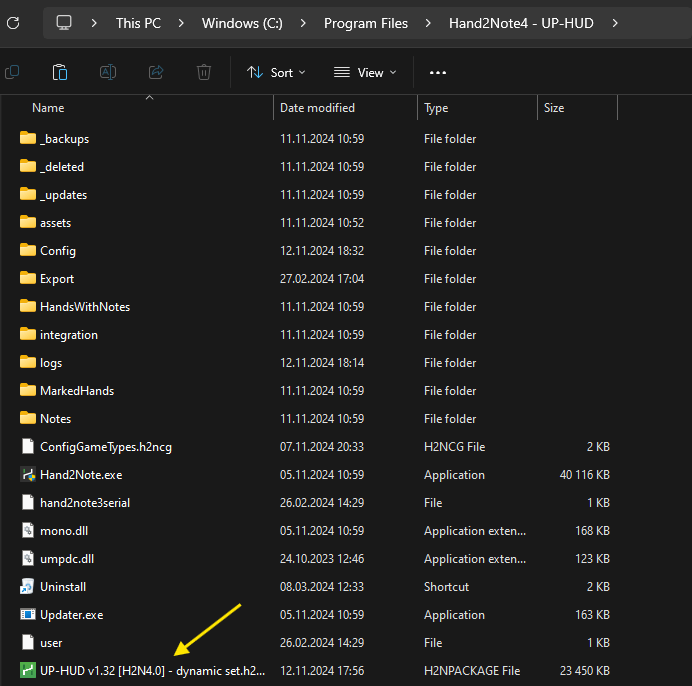Click the 12.11.2024 17:56 date cell
Viewport: 692px width, 686px height.
322,671
